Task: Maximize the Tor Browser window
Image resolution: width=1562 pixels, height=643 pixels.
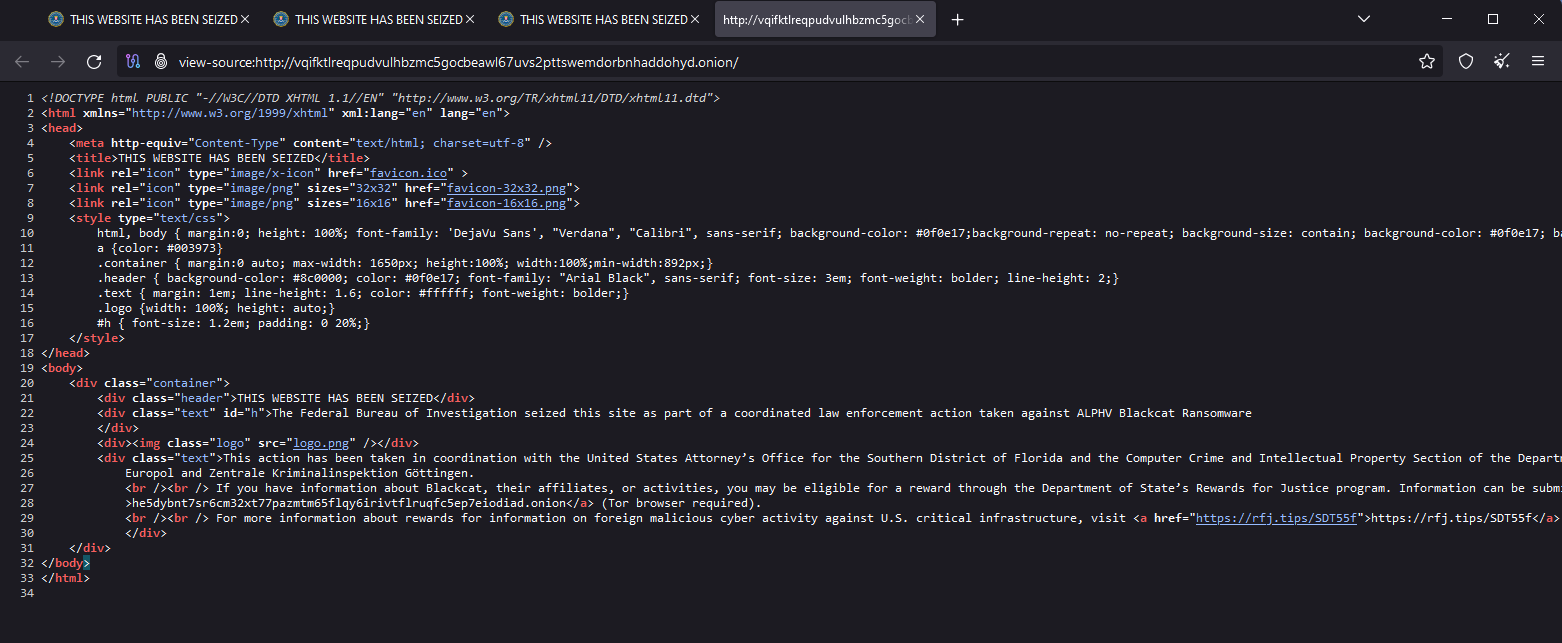Action: point(1493,19)
